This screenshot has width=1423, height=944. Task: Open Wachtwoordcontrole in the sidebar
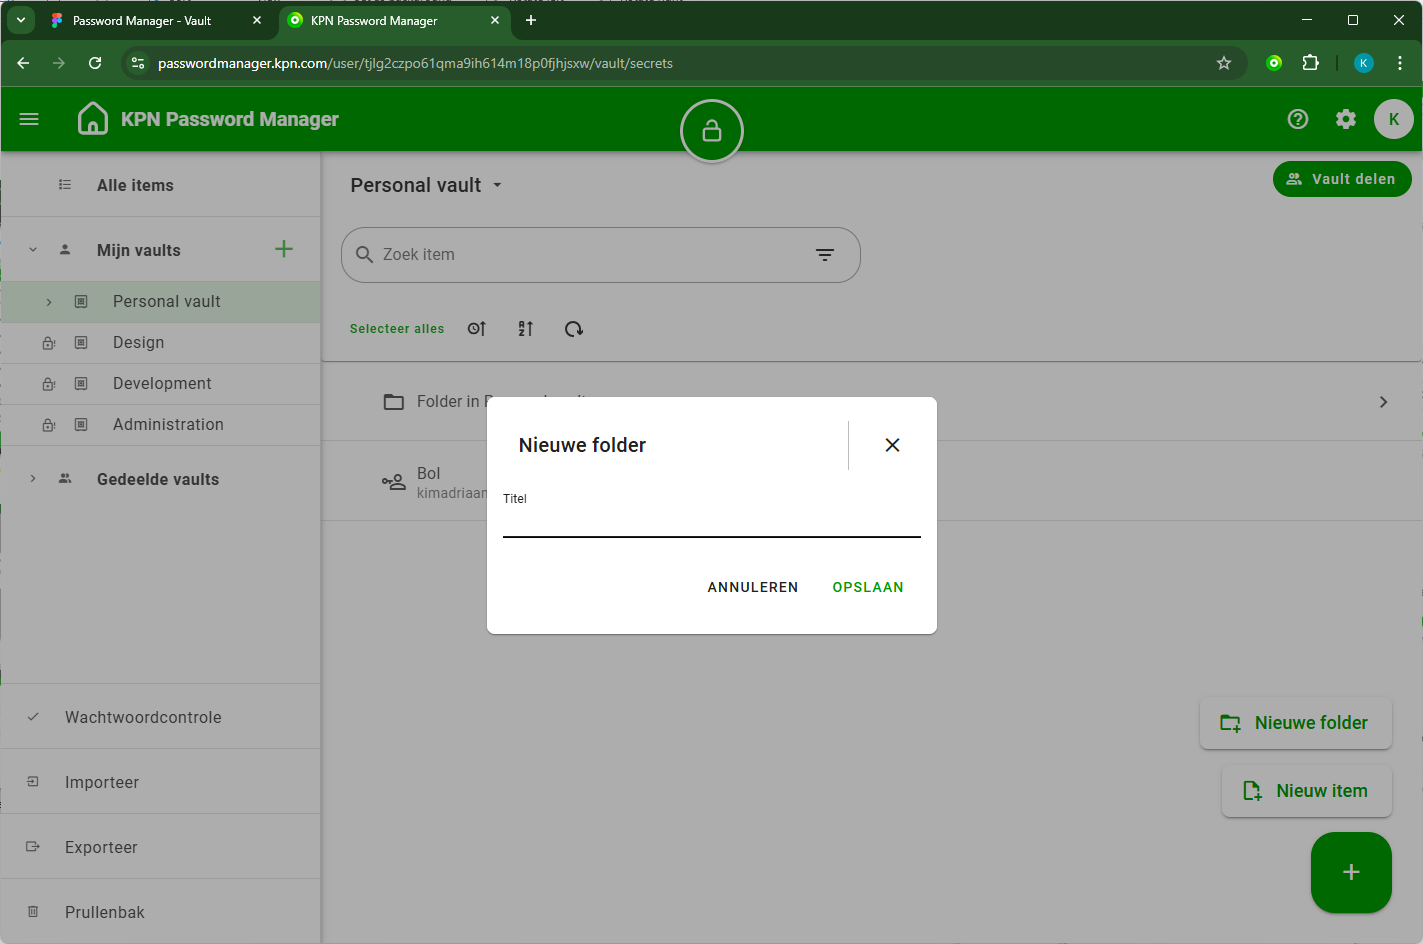point(143,717)
